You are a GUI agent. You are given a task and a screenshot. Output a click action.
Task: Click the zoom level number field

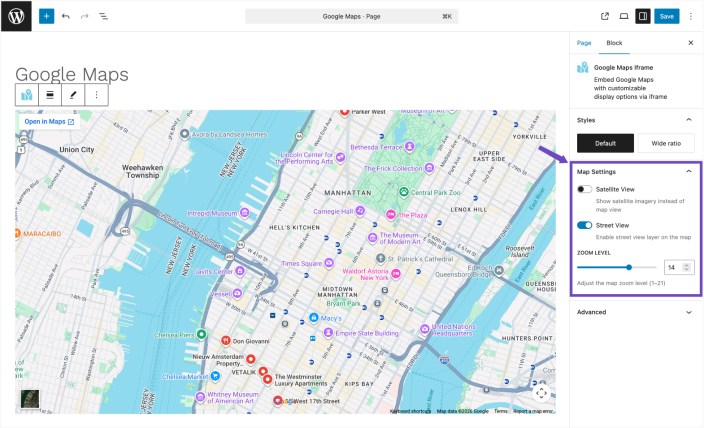click(x=673, y=267)
